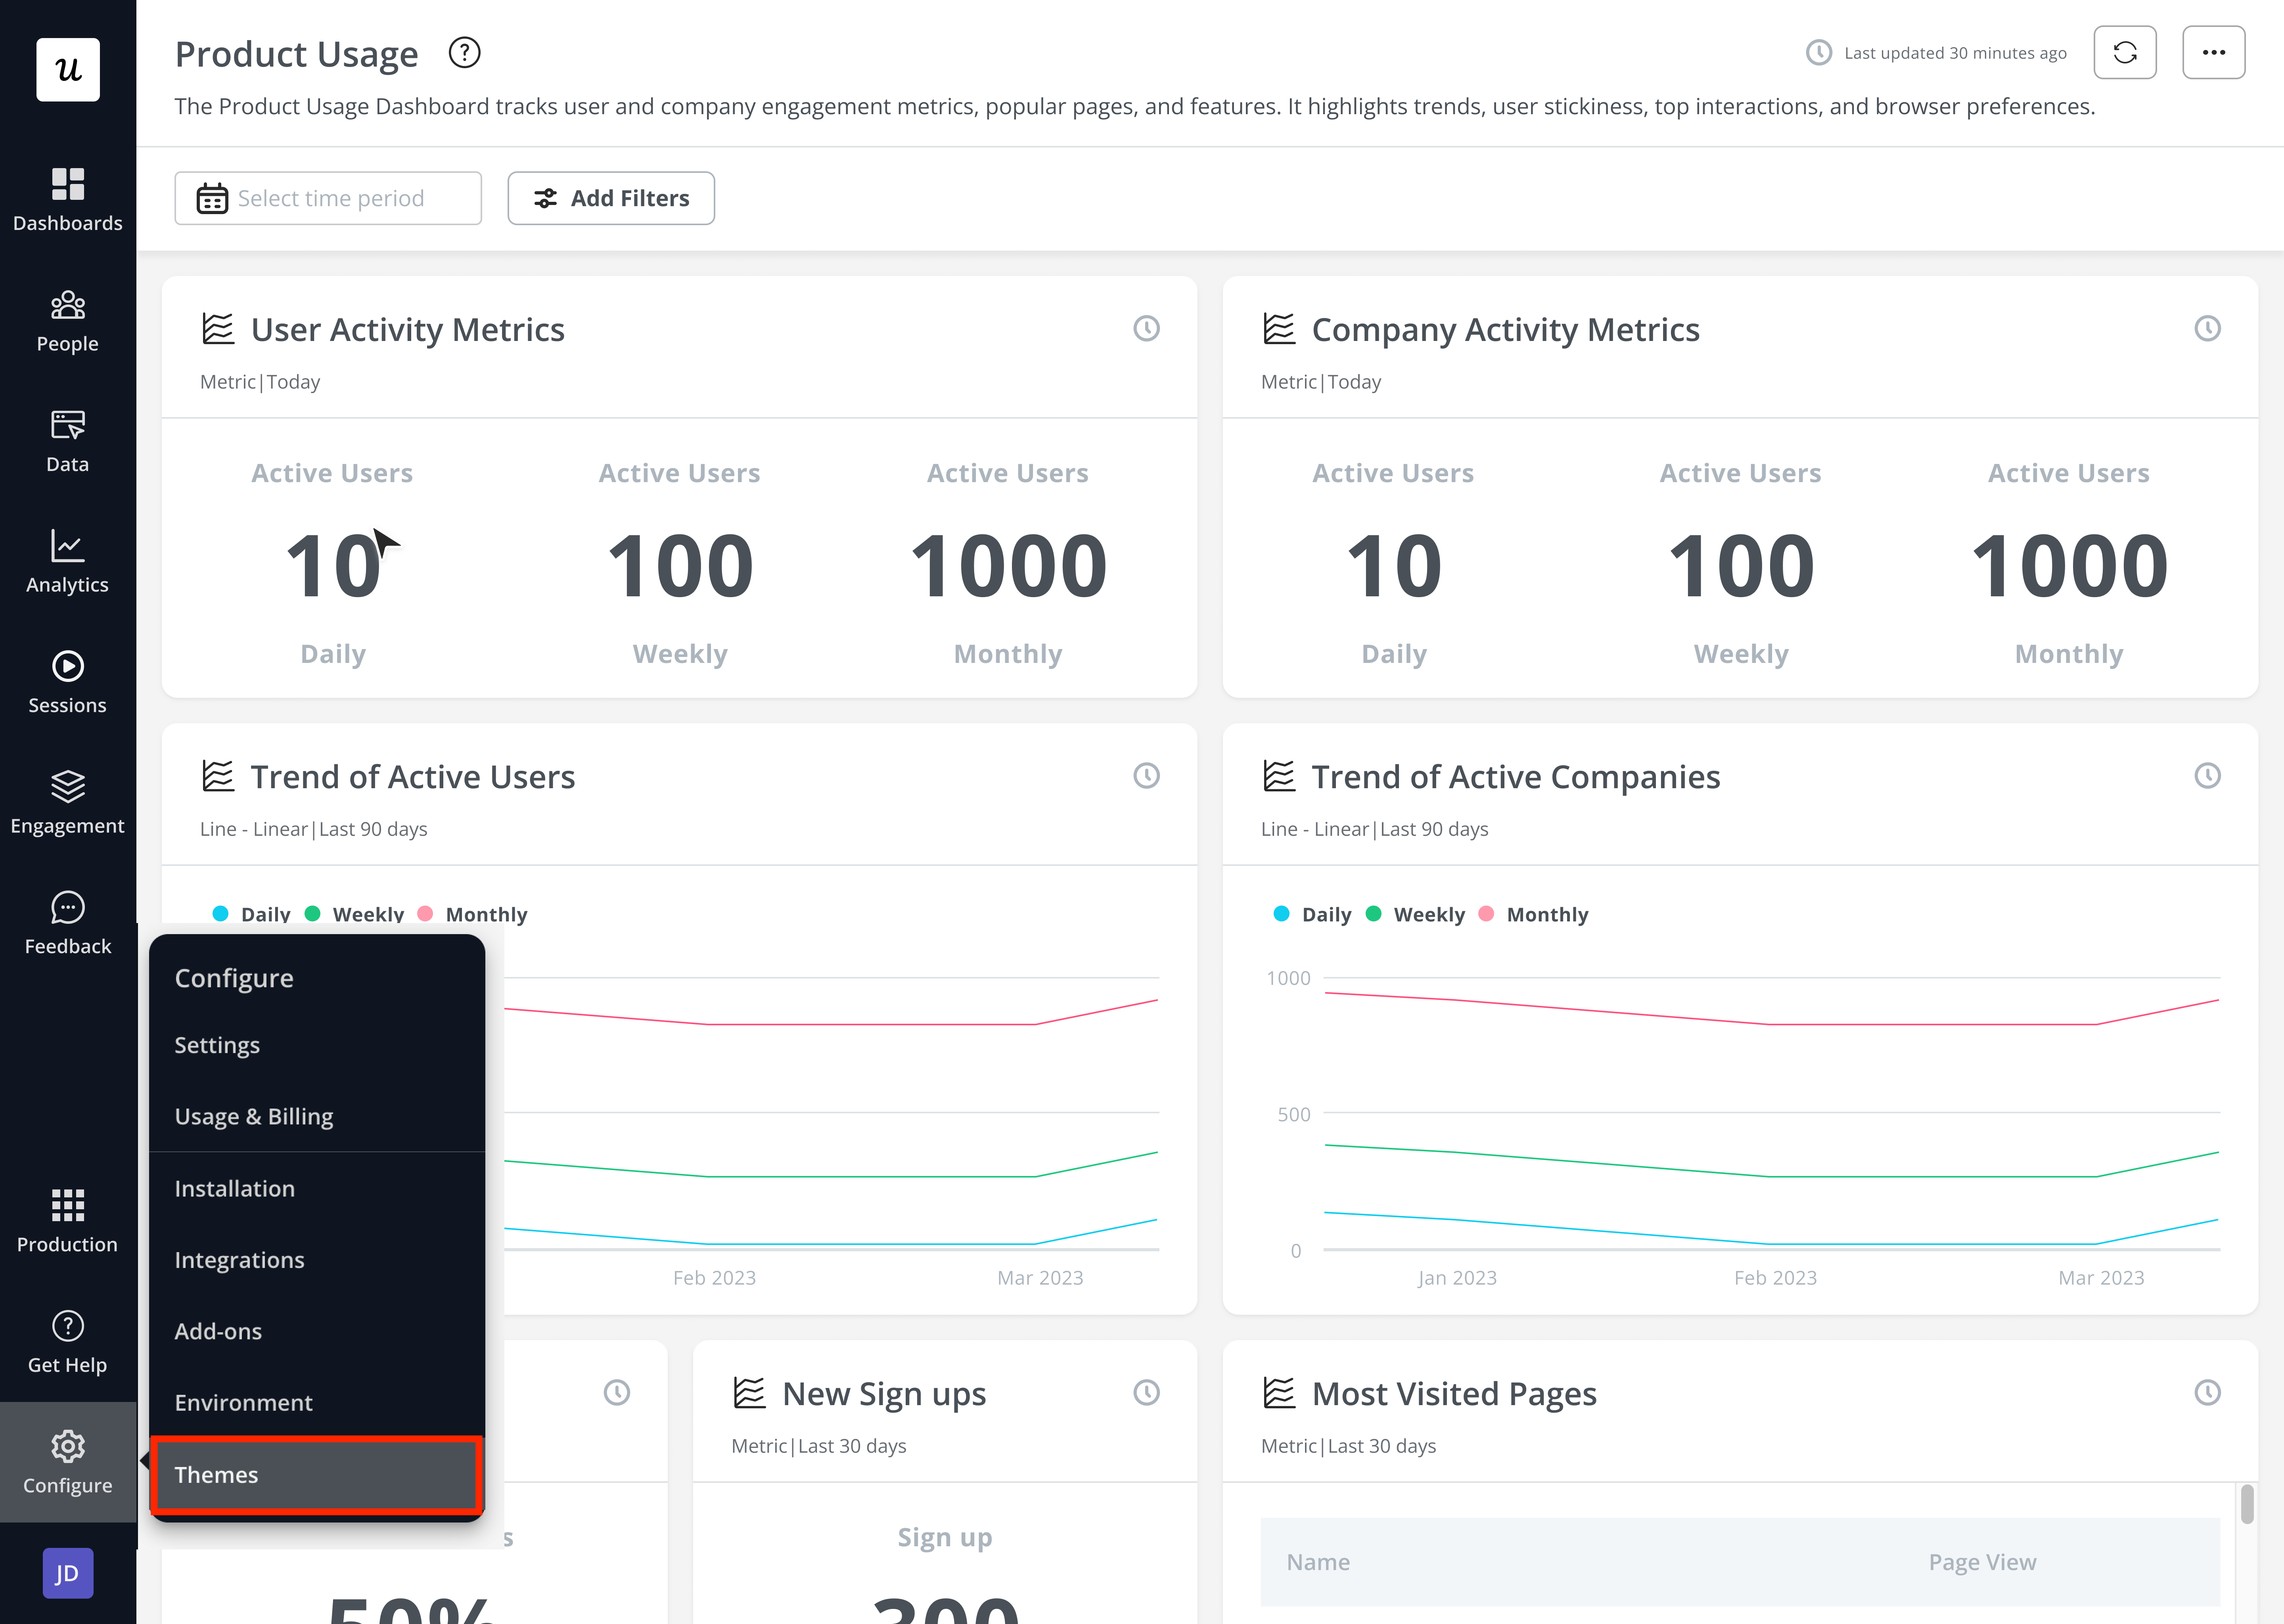
Task: Click the 1000 Monthly company active users value
Action: (2069, 566)
